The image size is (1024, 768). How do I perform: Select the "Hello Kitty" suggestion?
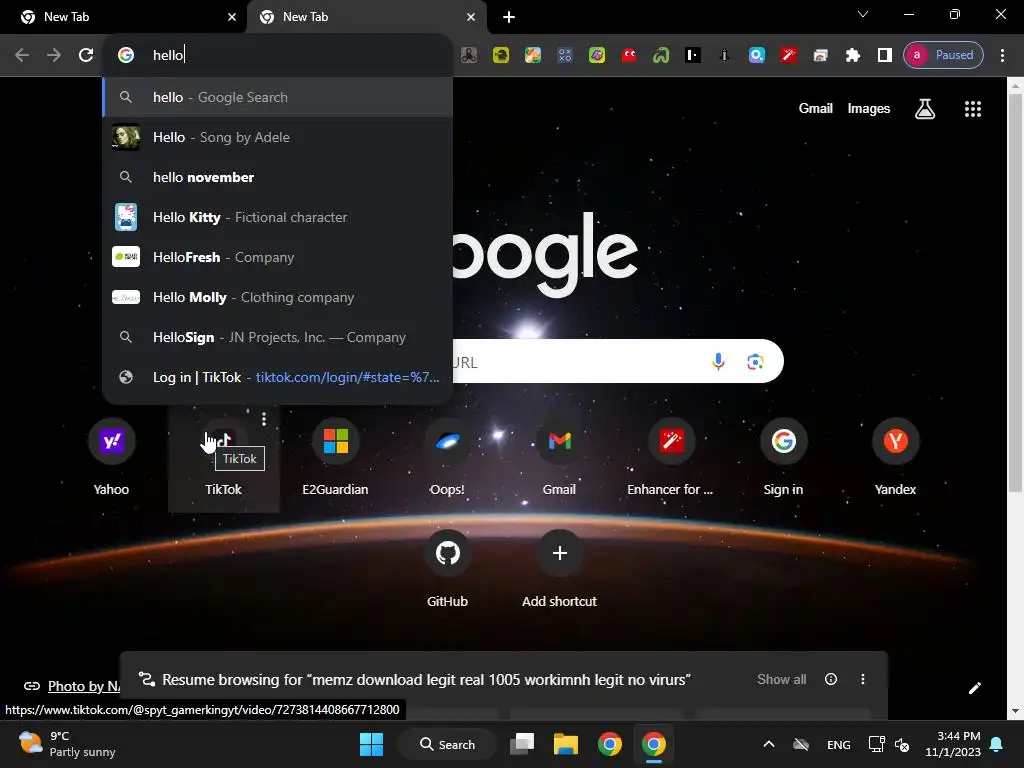(278, 217)
